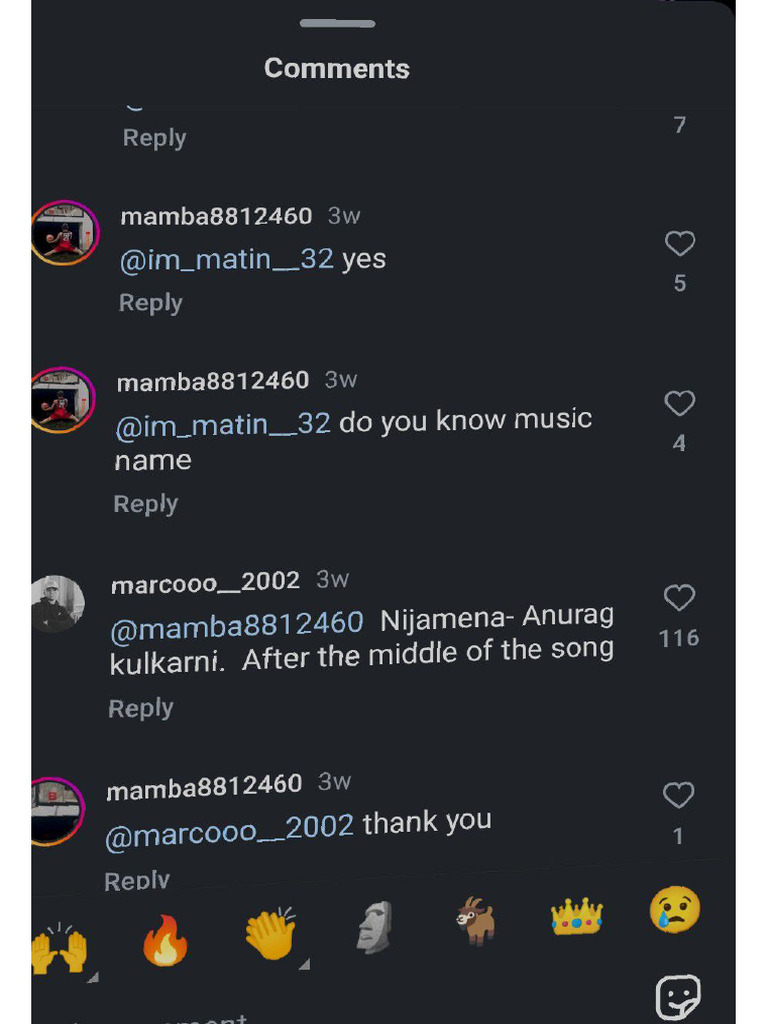This screenshot has height=1024, width=768.
Task: Open marcooo__2002's profile picture
Action: [x=58, y=603]
